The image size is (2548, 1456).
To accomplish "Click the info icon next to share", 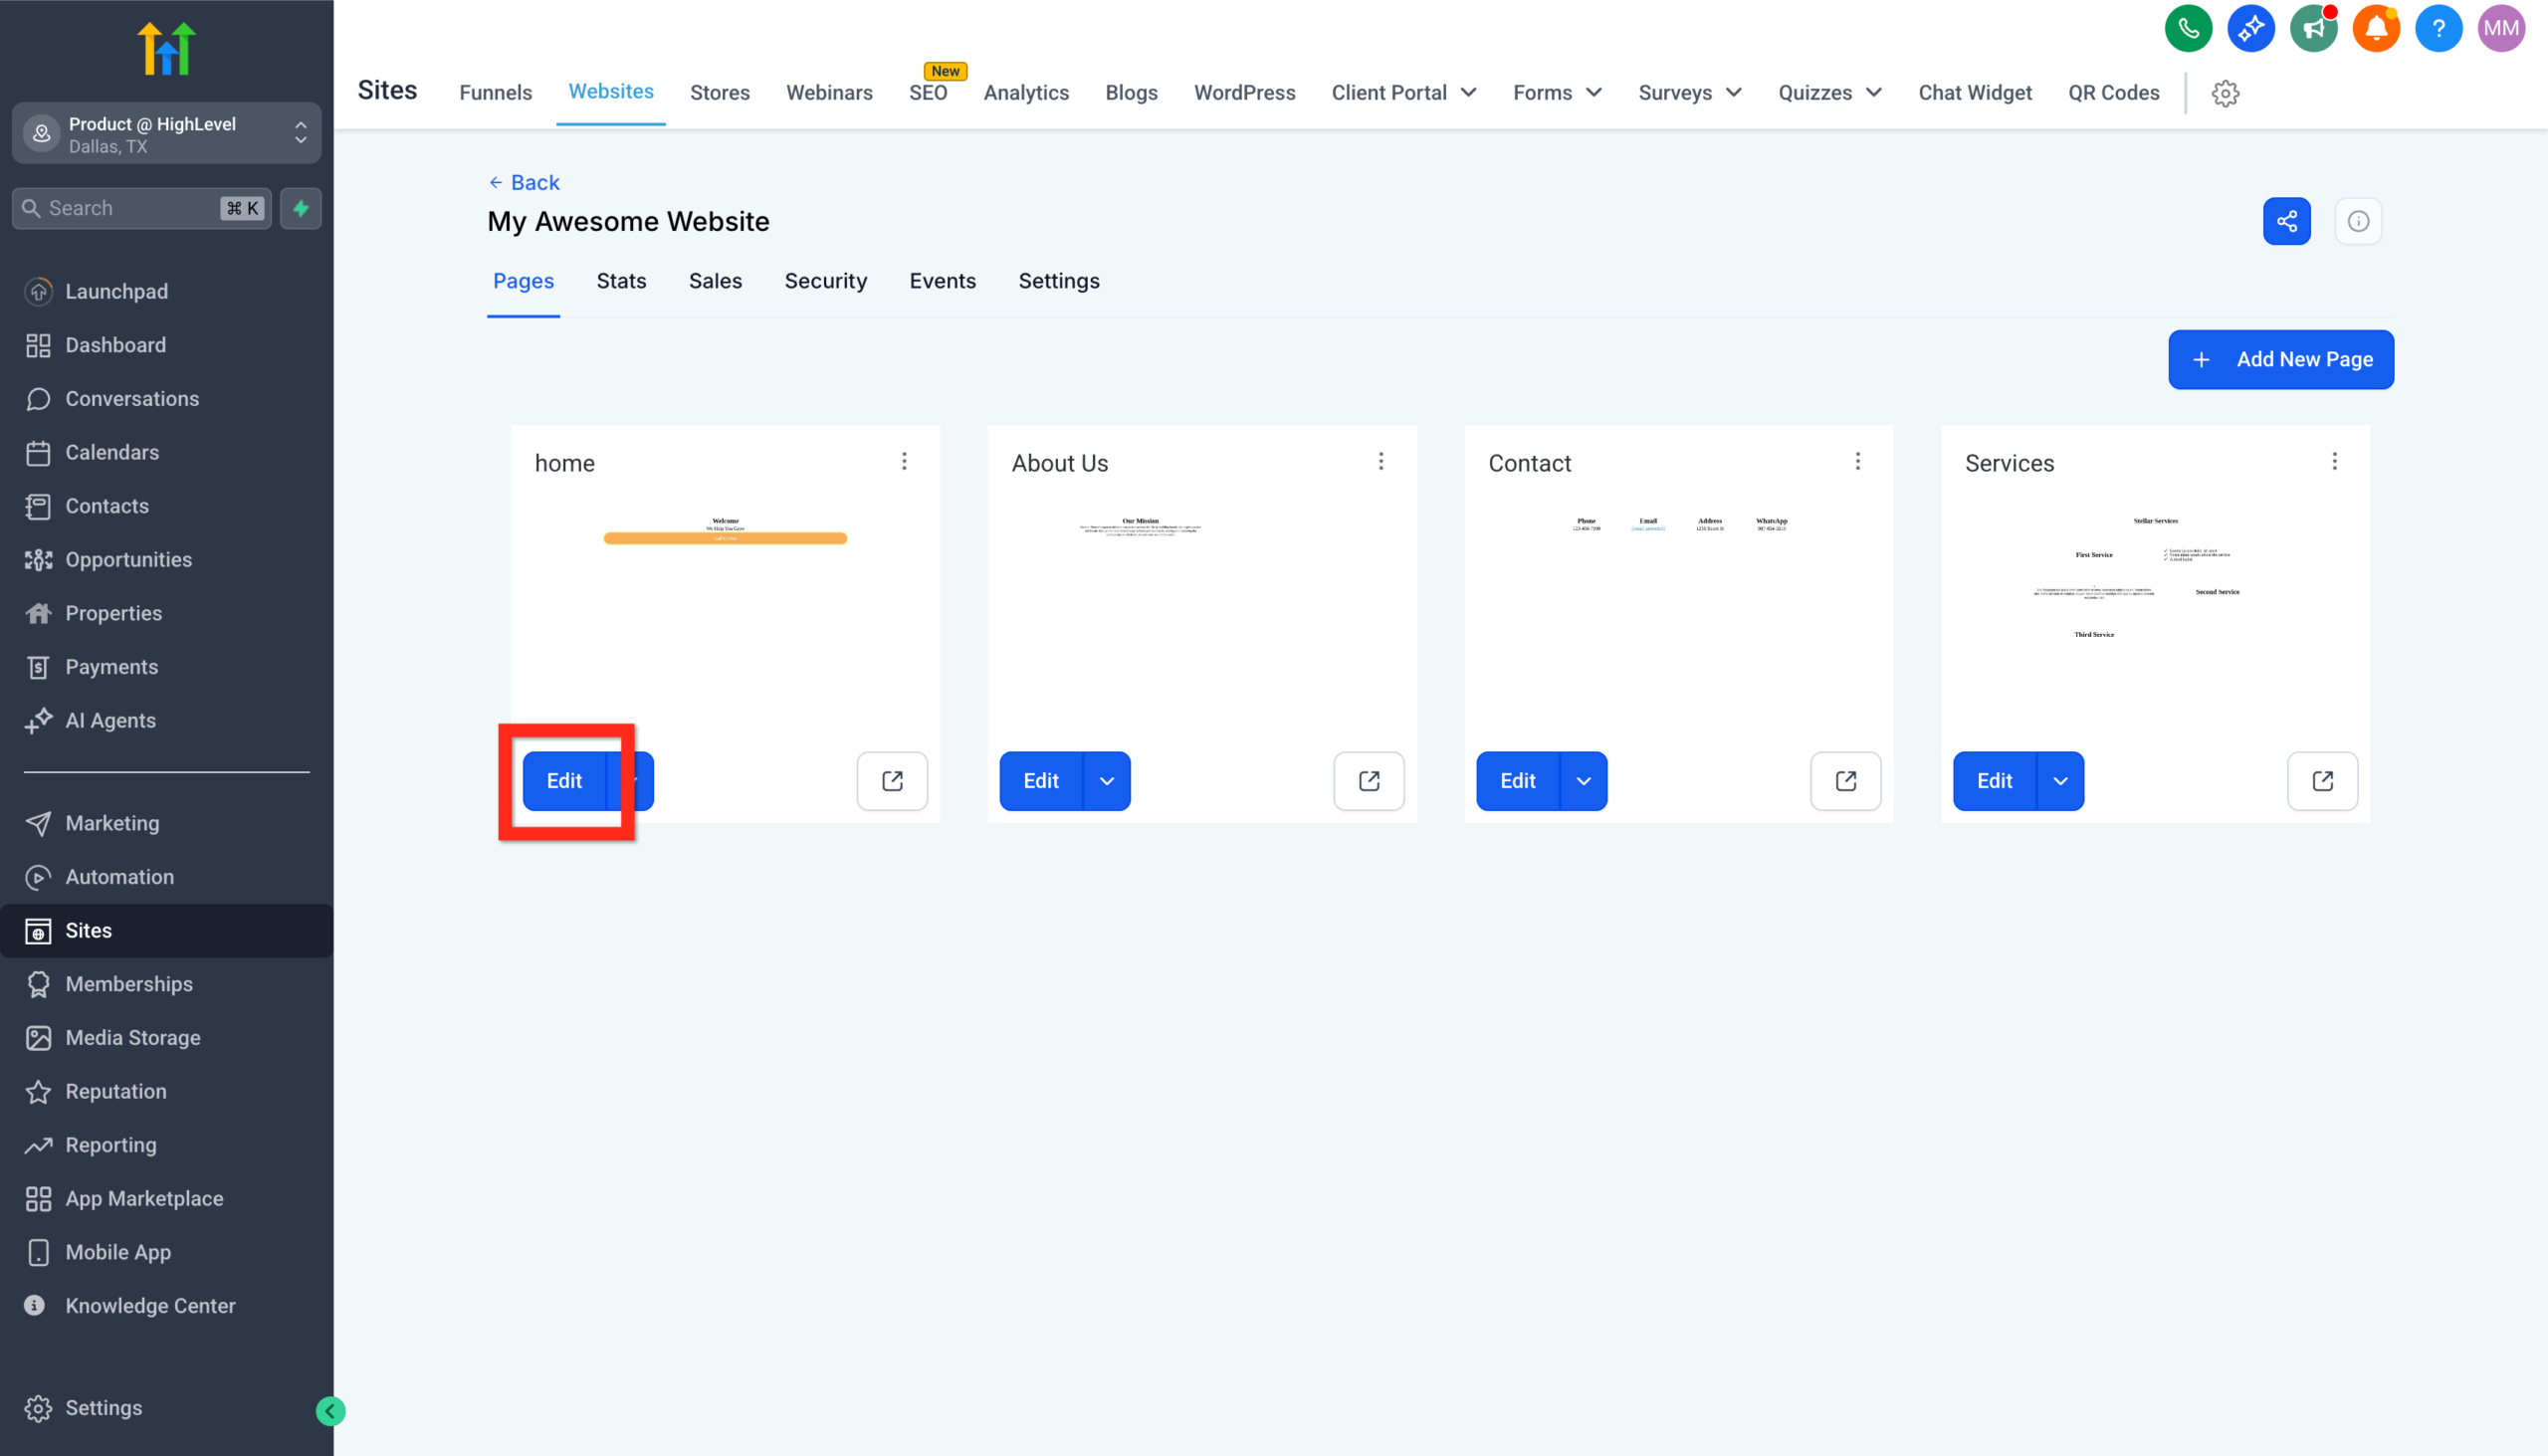I will pyautogui.click(x=2358, y=221).
